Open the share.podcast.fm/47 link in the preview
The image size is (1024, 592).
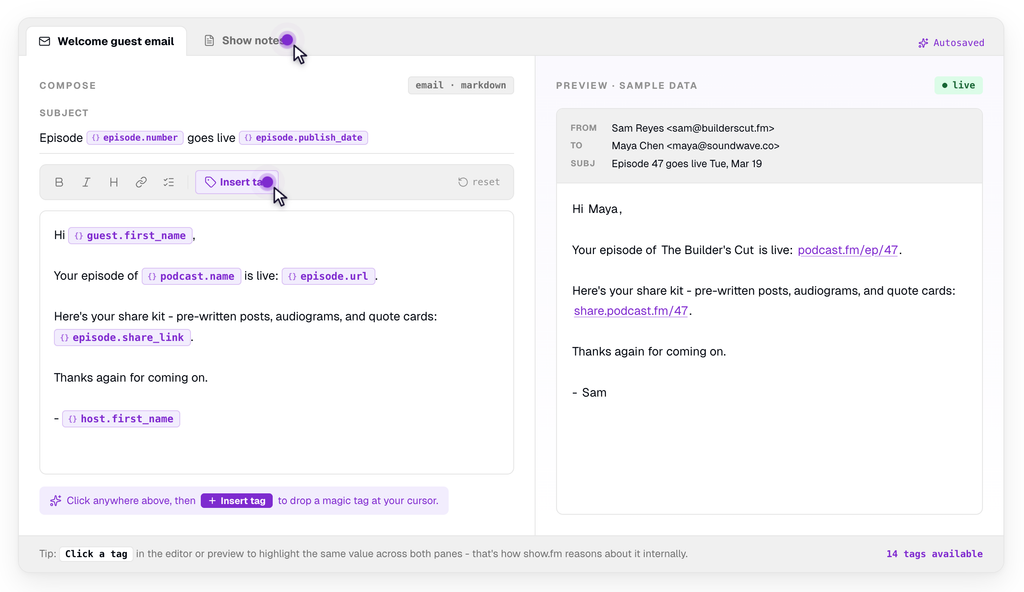631,311
